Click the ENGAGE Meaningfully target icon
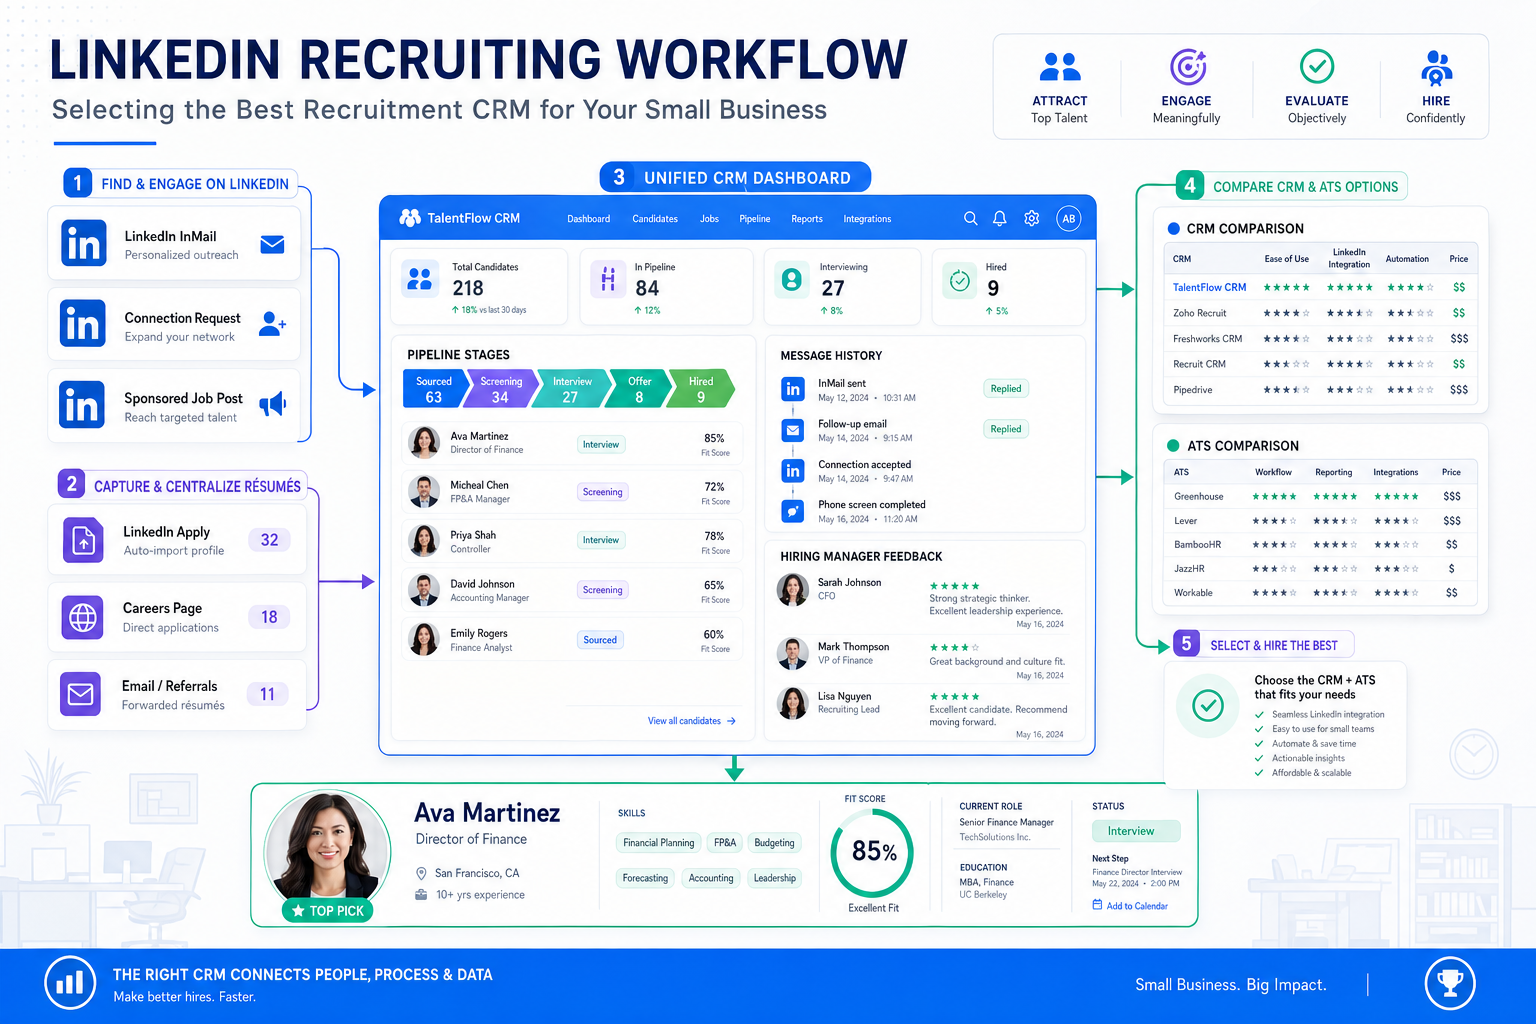1536x1024 pixels. point(1188,67)
